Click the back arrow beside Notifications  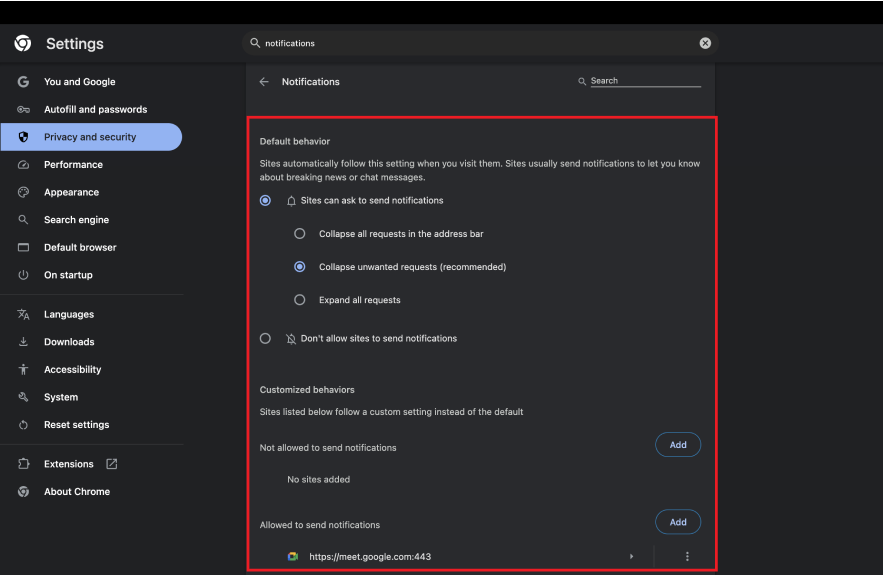click(264, 82)
